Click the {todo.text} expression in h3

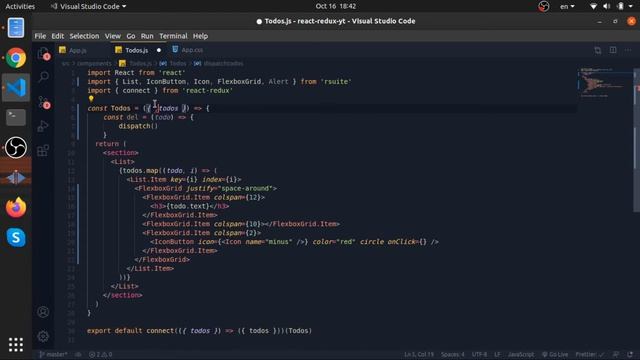click(x=188, y=206)
